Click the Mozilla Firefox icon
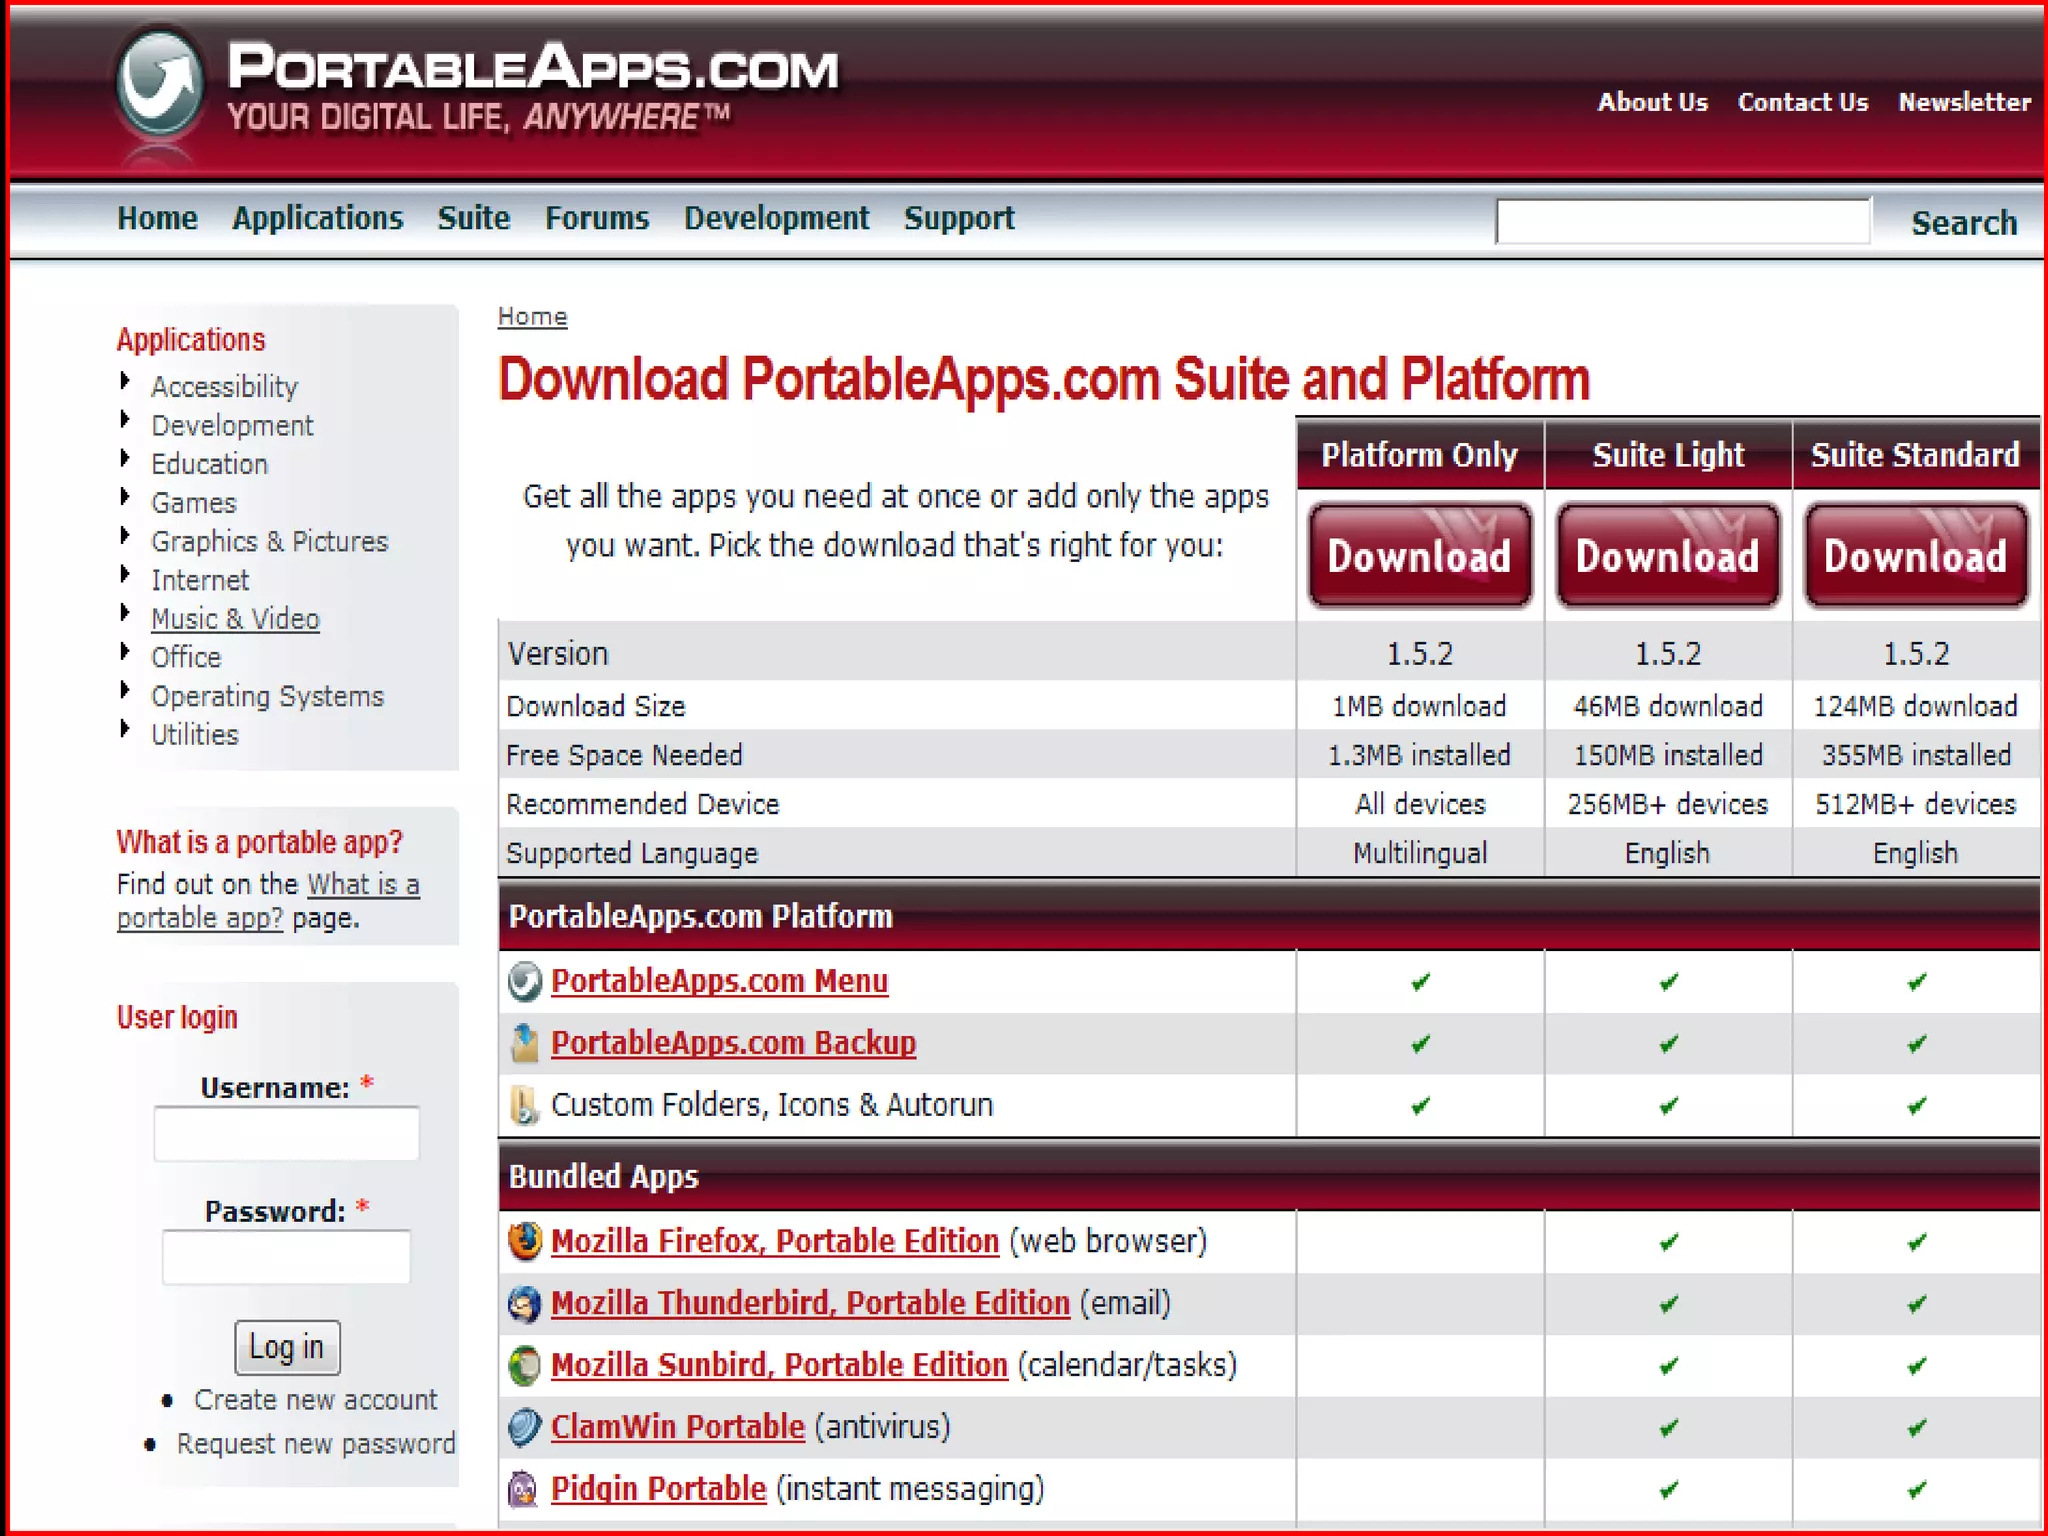 (524, 1242)
